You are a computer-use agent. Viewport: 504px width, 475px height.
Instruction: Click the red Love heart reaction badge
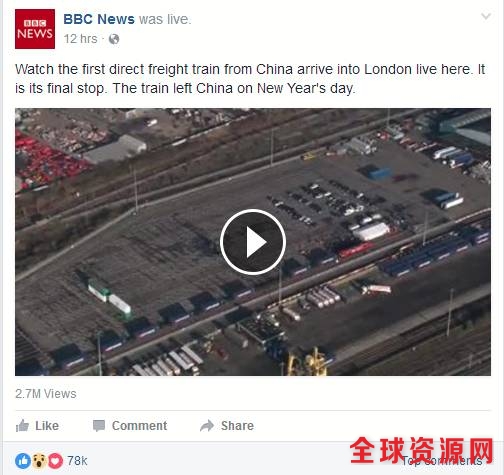tap(55, 461)
